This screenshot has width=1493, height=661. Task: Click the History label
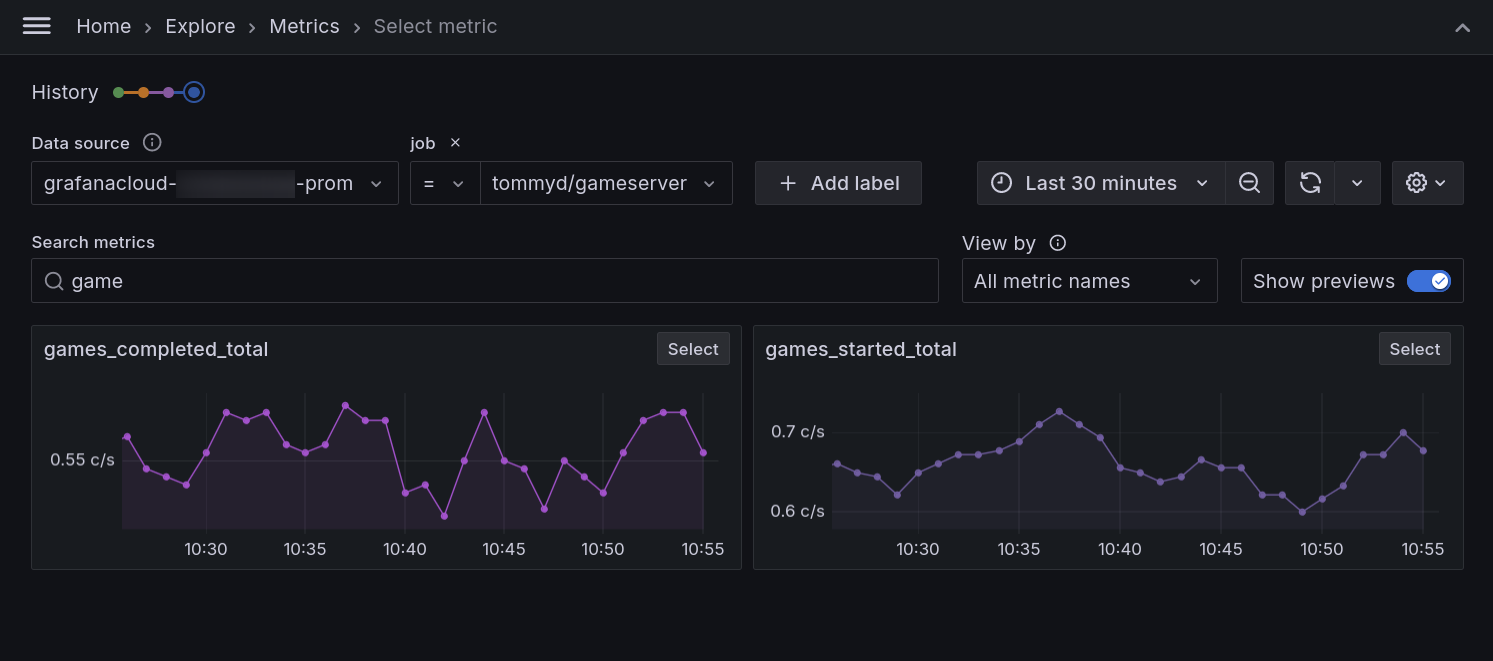(x=65, y=92)
